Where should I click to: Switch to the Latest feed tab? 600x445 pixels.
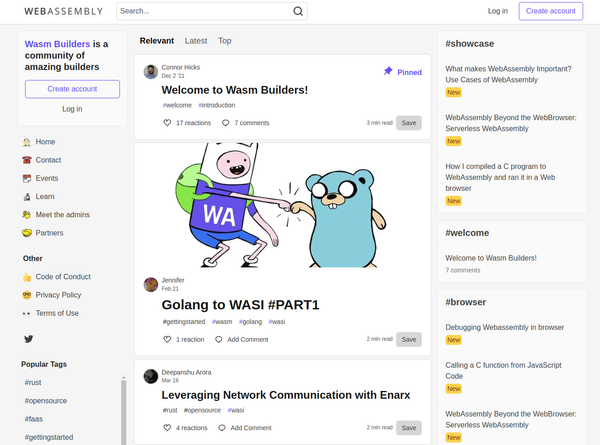point(196,41)
